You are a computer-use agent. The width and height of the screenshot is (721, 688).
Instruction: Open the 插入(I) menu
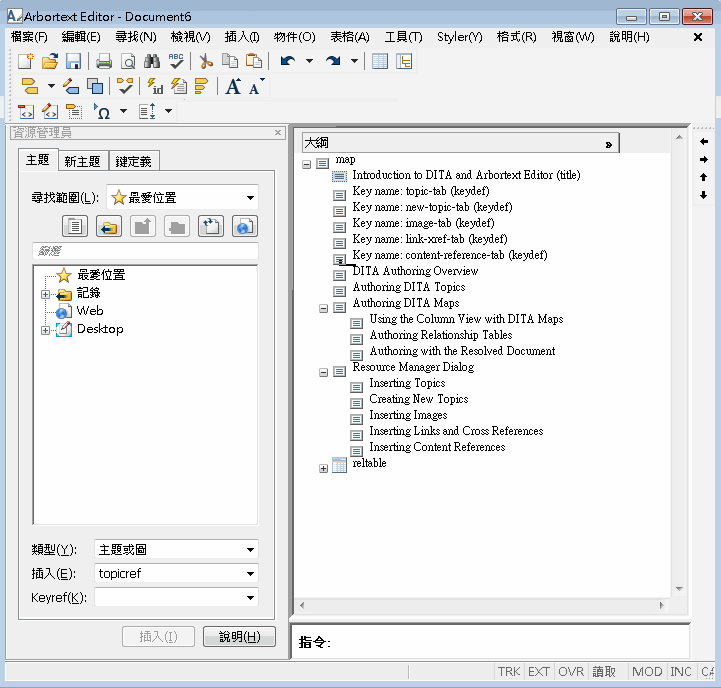tap(242, 37)
